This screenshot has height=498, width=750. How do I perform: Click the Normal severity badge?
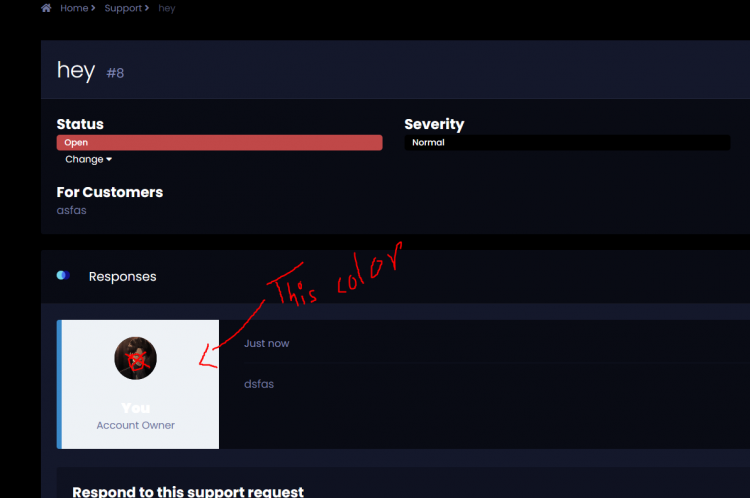[x=567, y=143]
